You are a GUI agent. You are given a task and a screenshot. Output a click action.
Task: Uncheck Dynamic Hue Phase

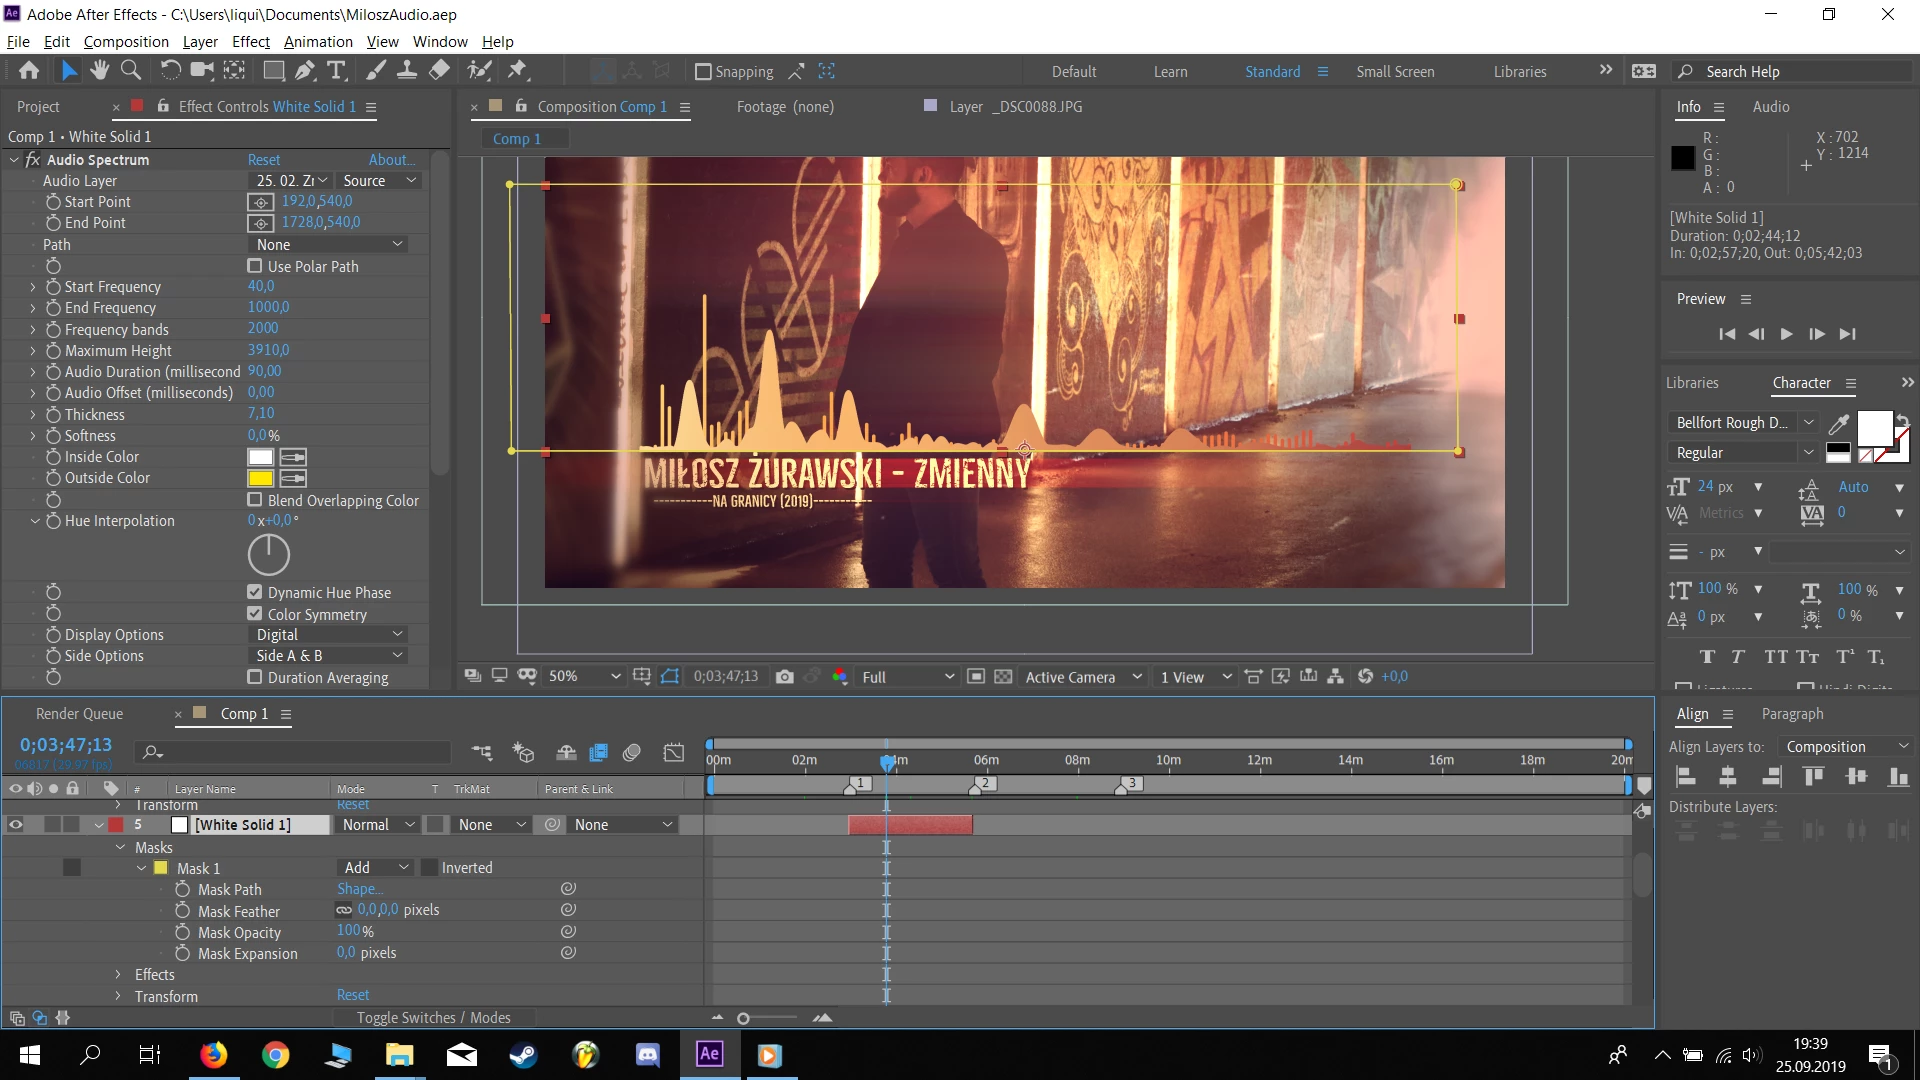click(x=255, y=592)
